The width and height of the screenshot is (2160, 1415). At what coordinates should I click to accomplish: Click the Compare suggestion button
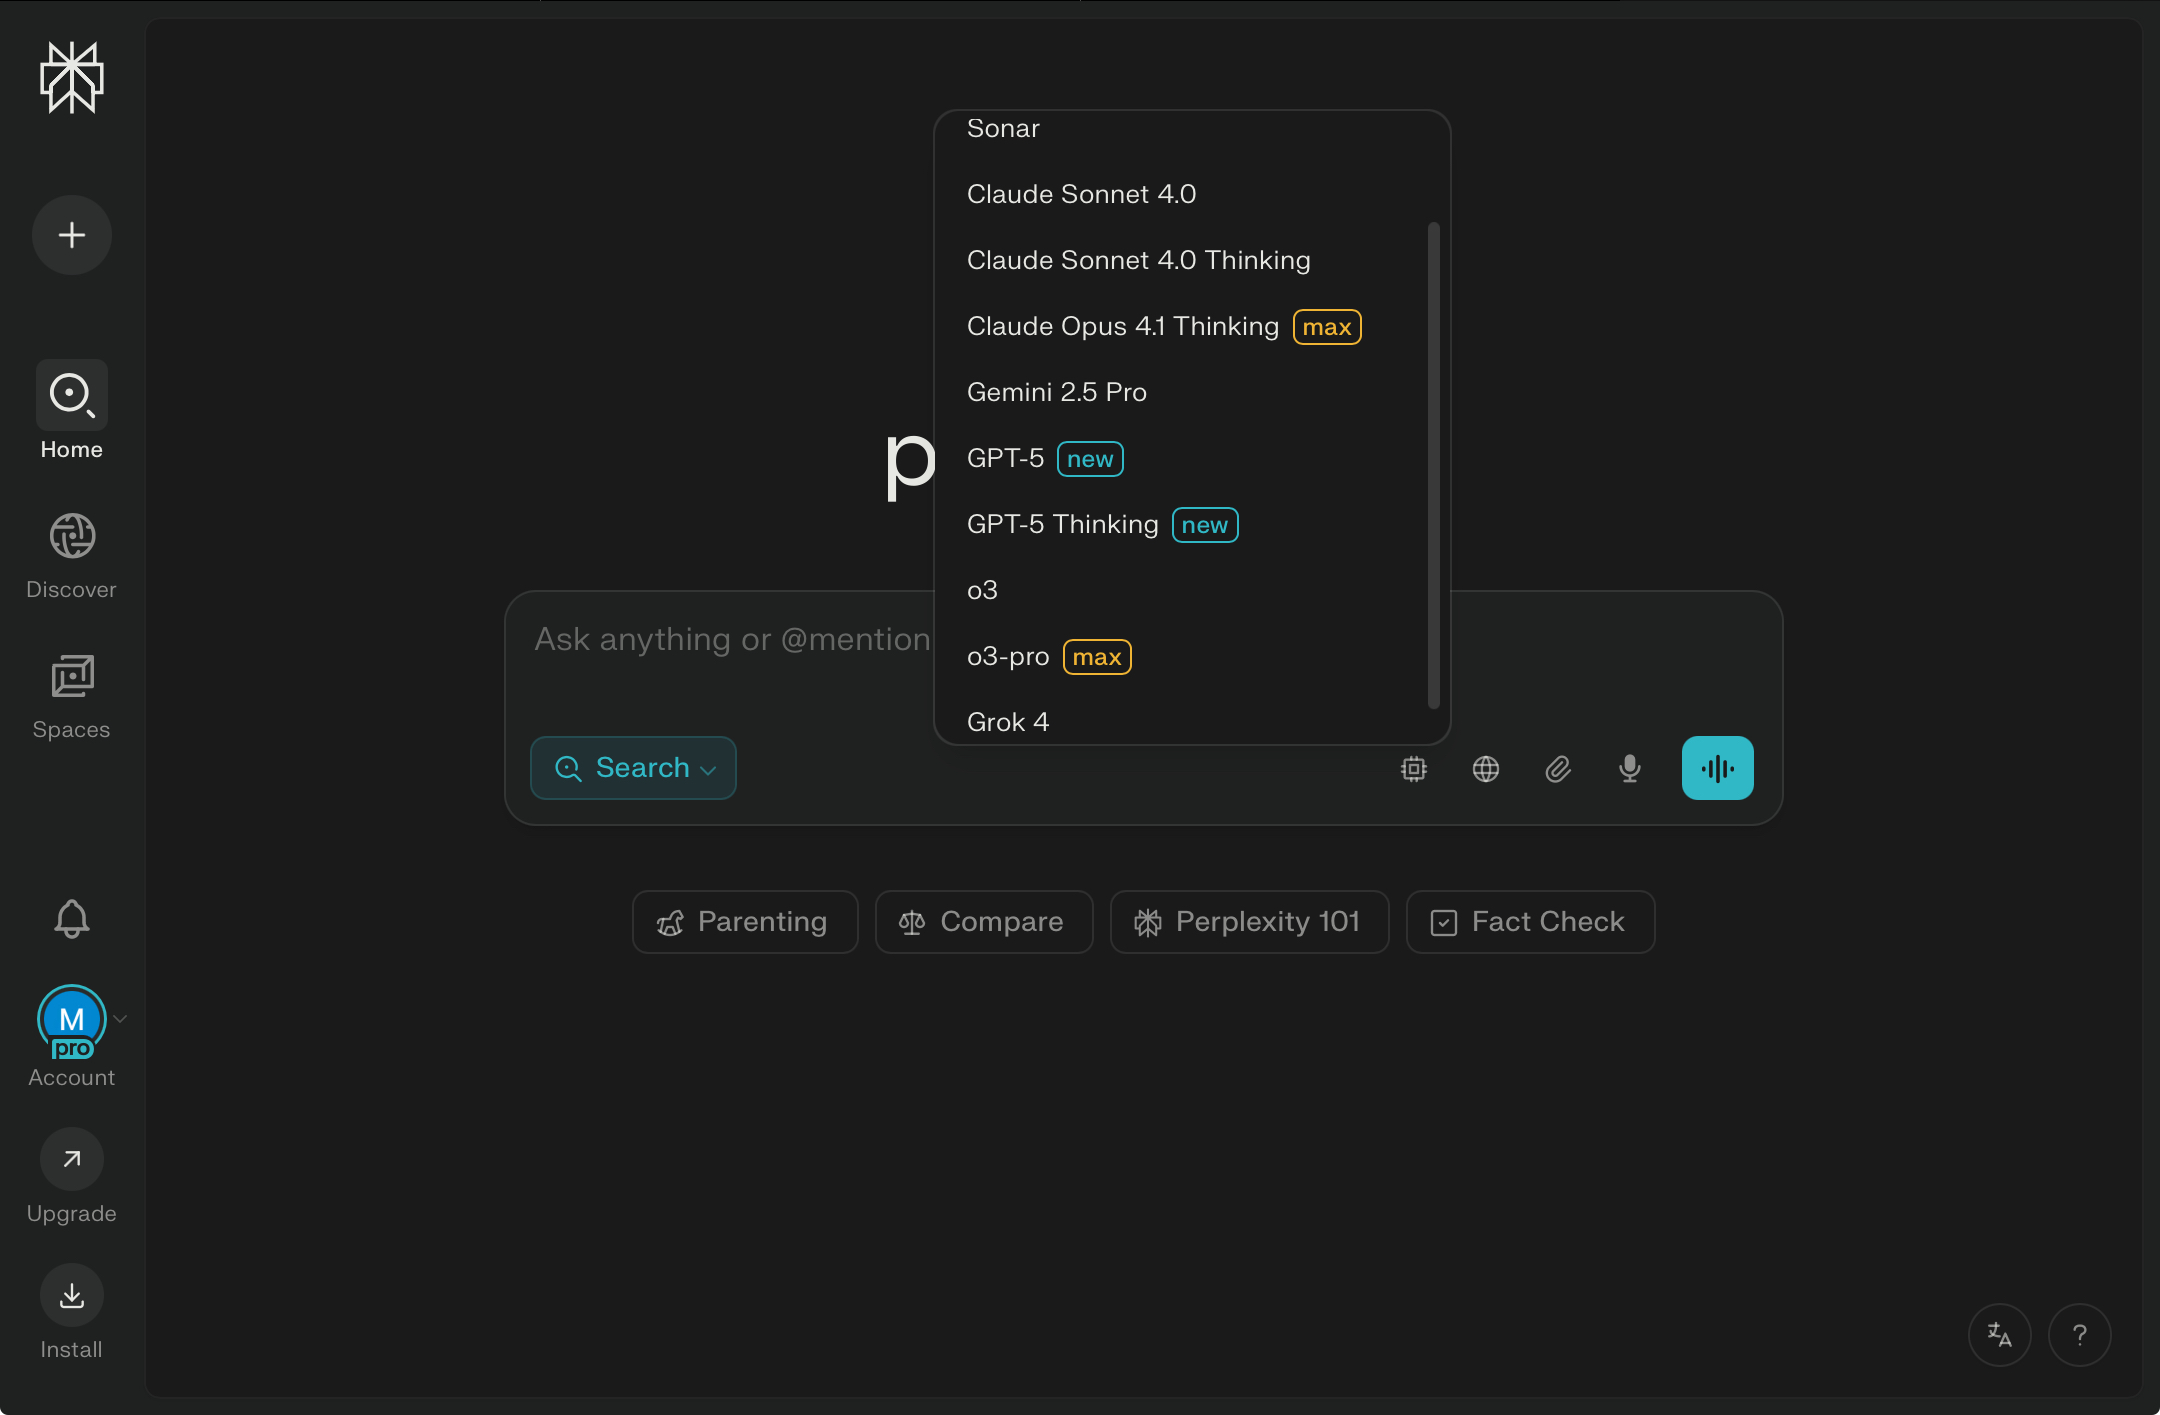984,922
